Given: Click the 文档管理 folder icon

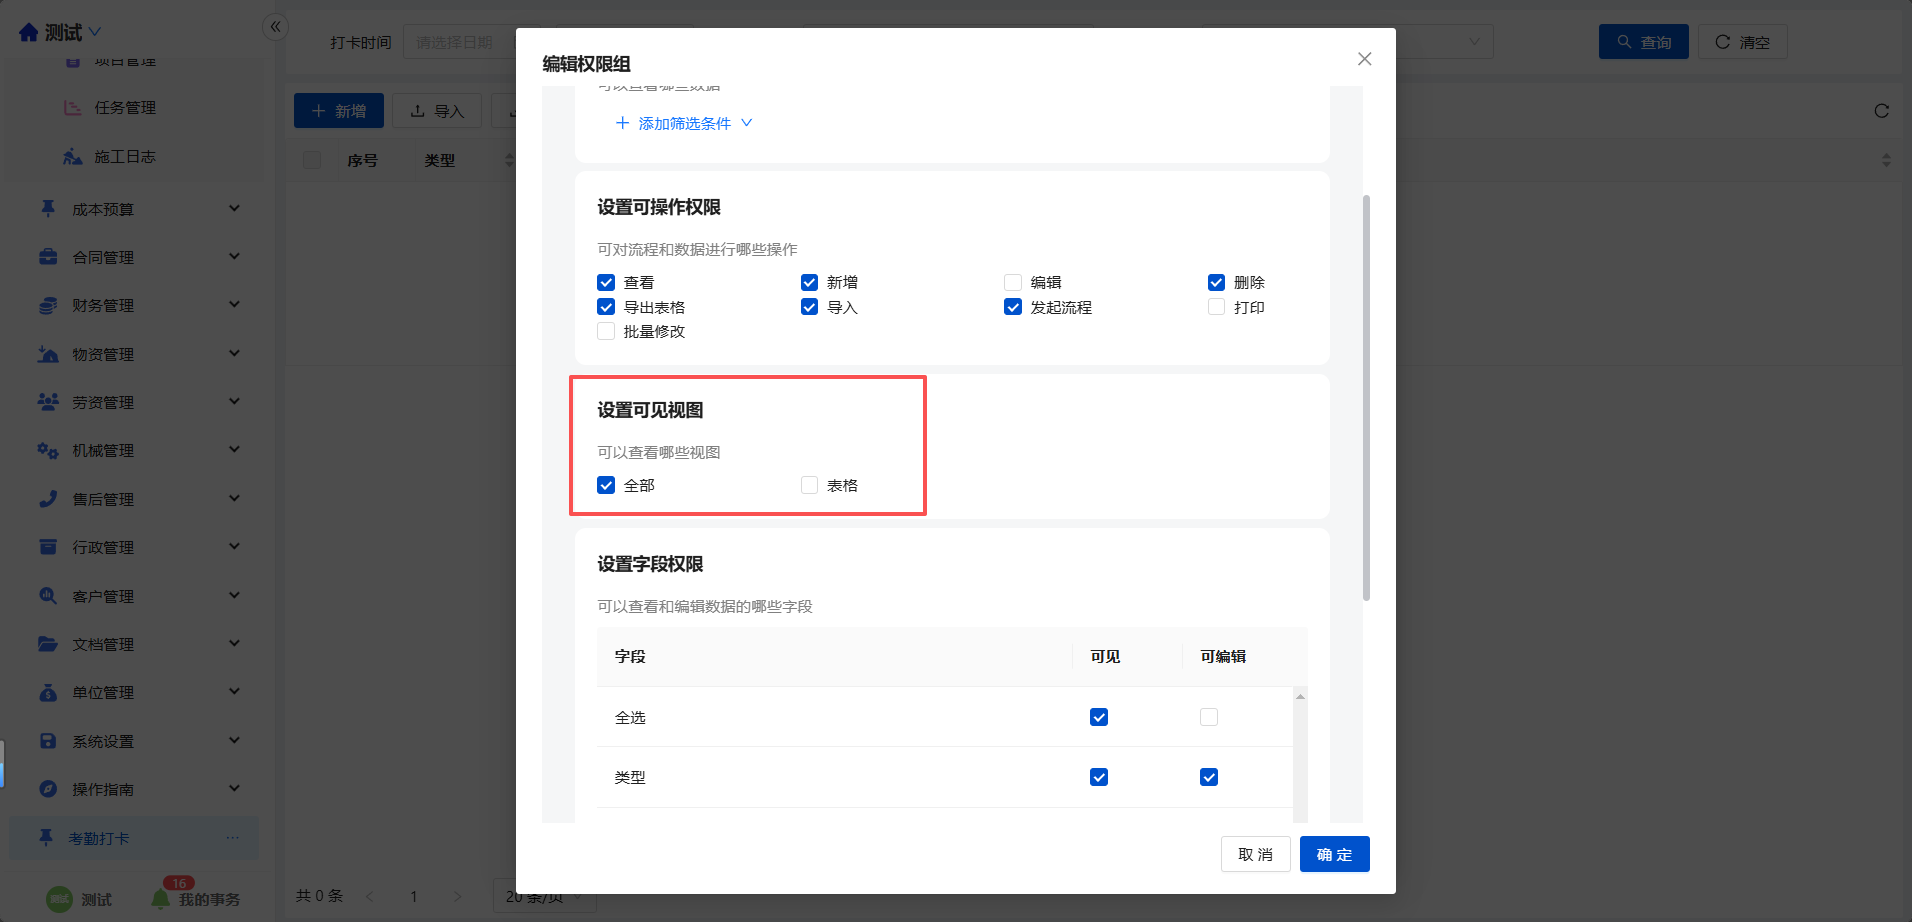Looking at the screenshot, I should click(x=48, y=644).
